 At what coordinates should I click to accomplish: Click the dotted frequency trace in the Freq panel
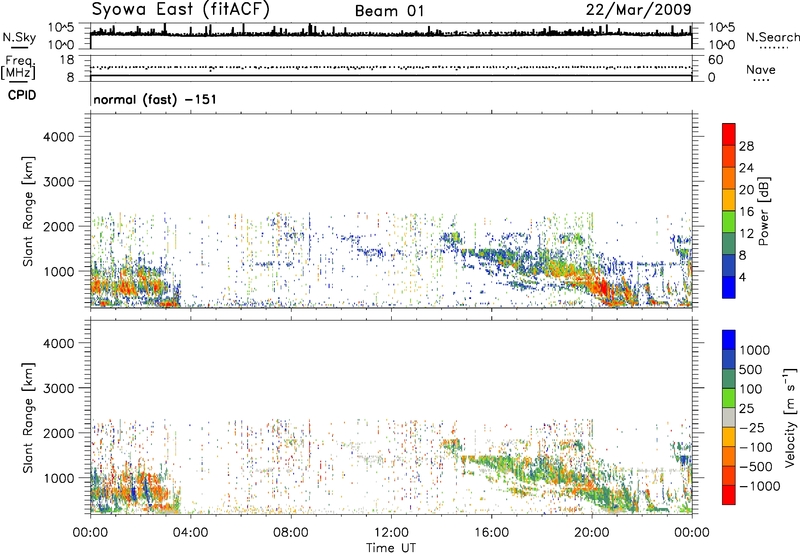[391, 67]
